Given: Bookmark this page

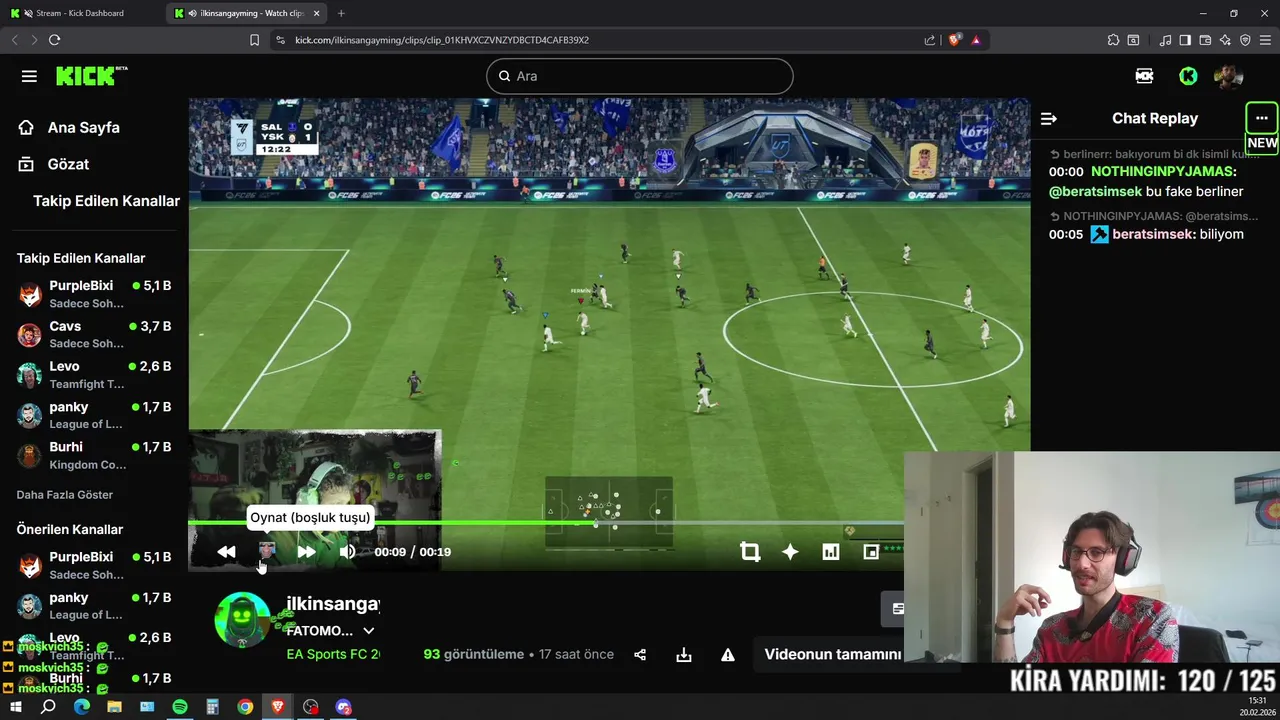Looking at the screenshot, I should [254, 40].
